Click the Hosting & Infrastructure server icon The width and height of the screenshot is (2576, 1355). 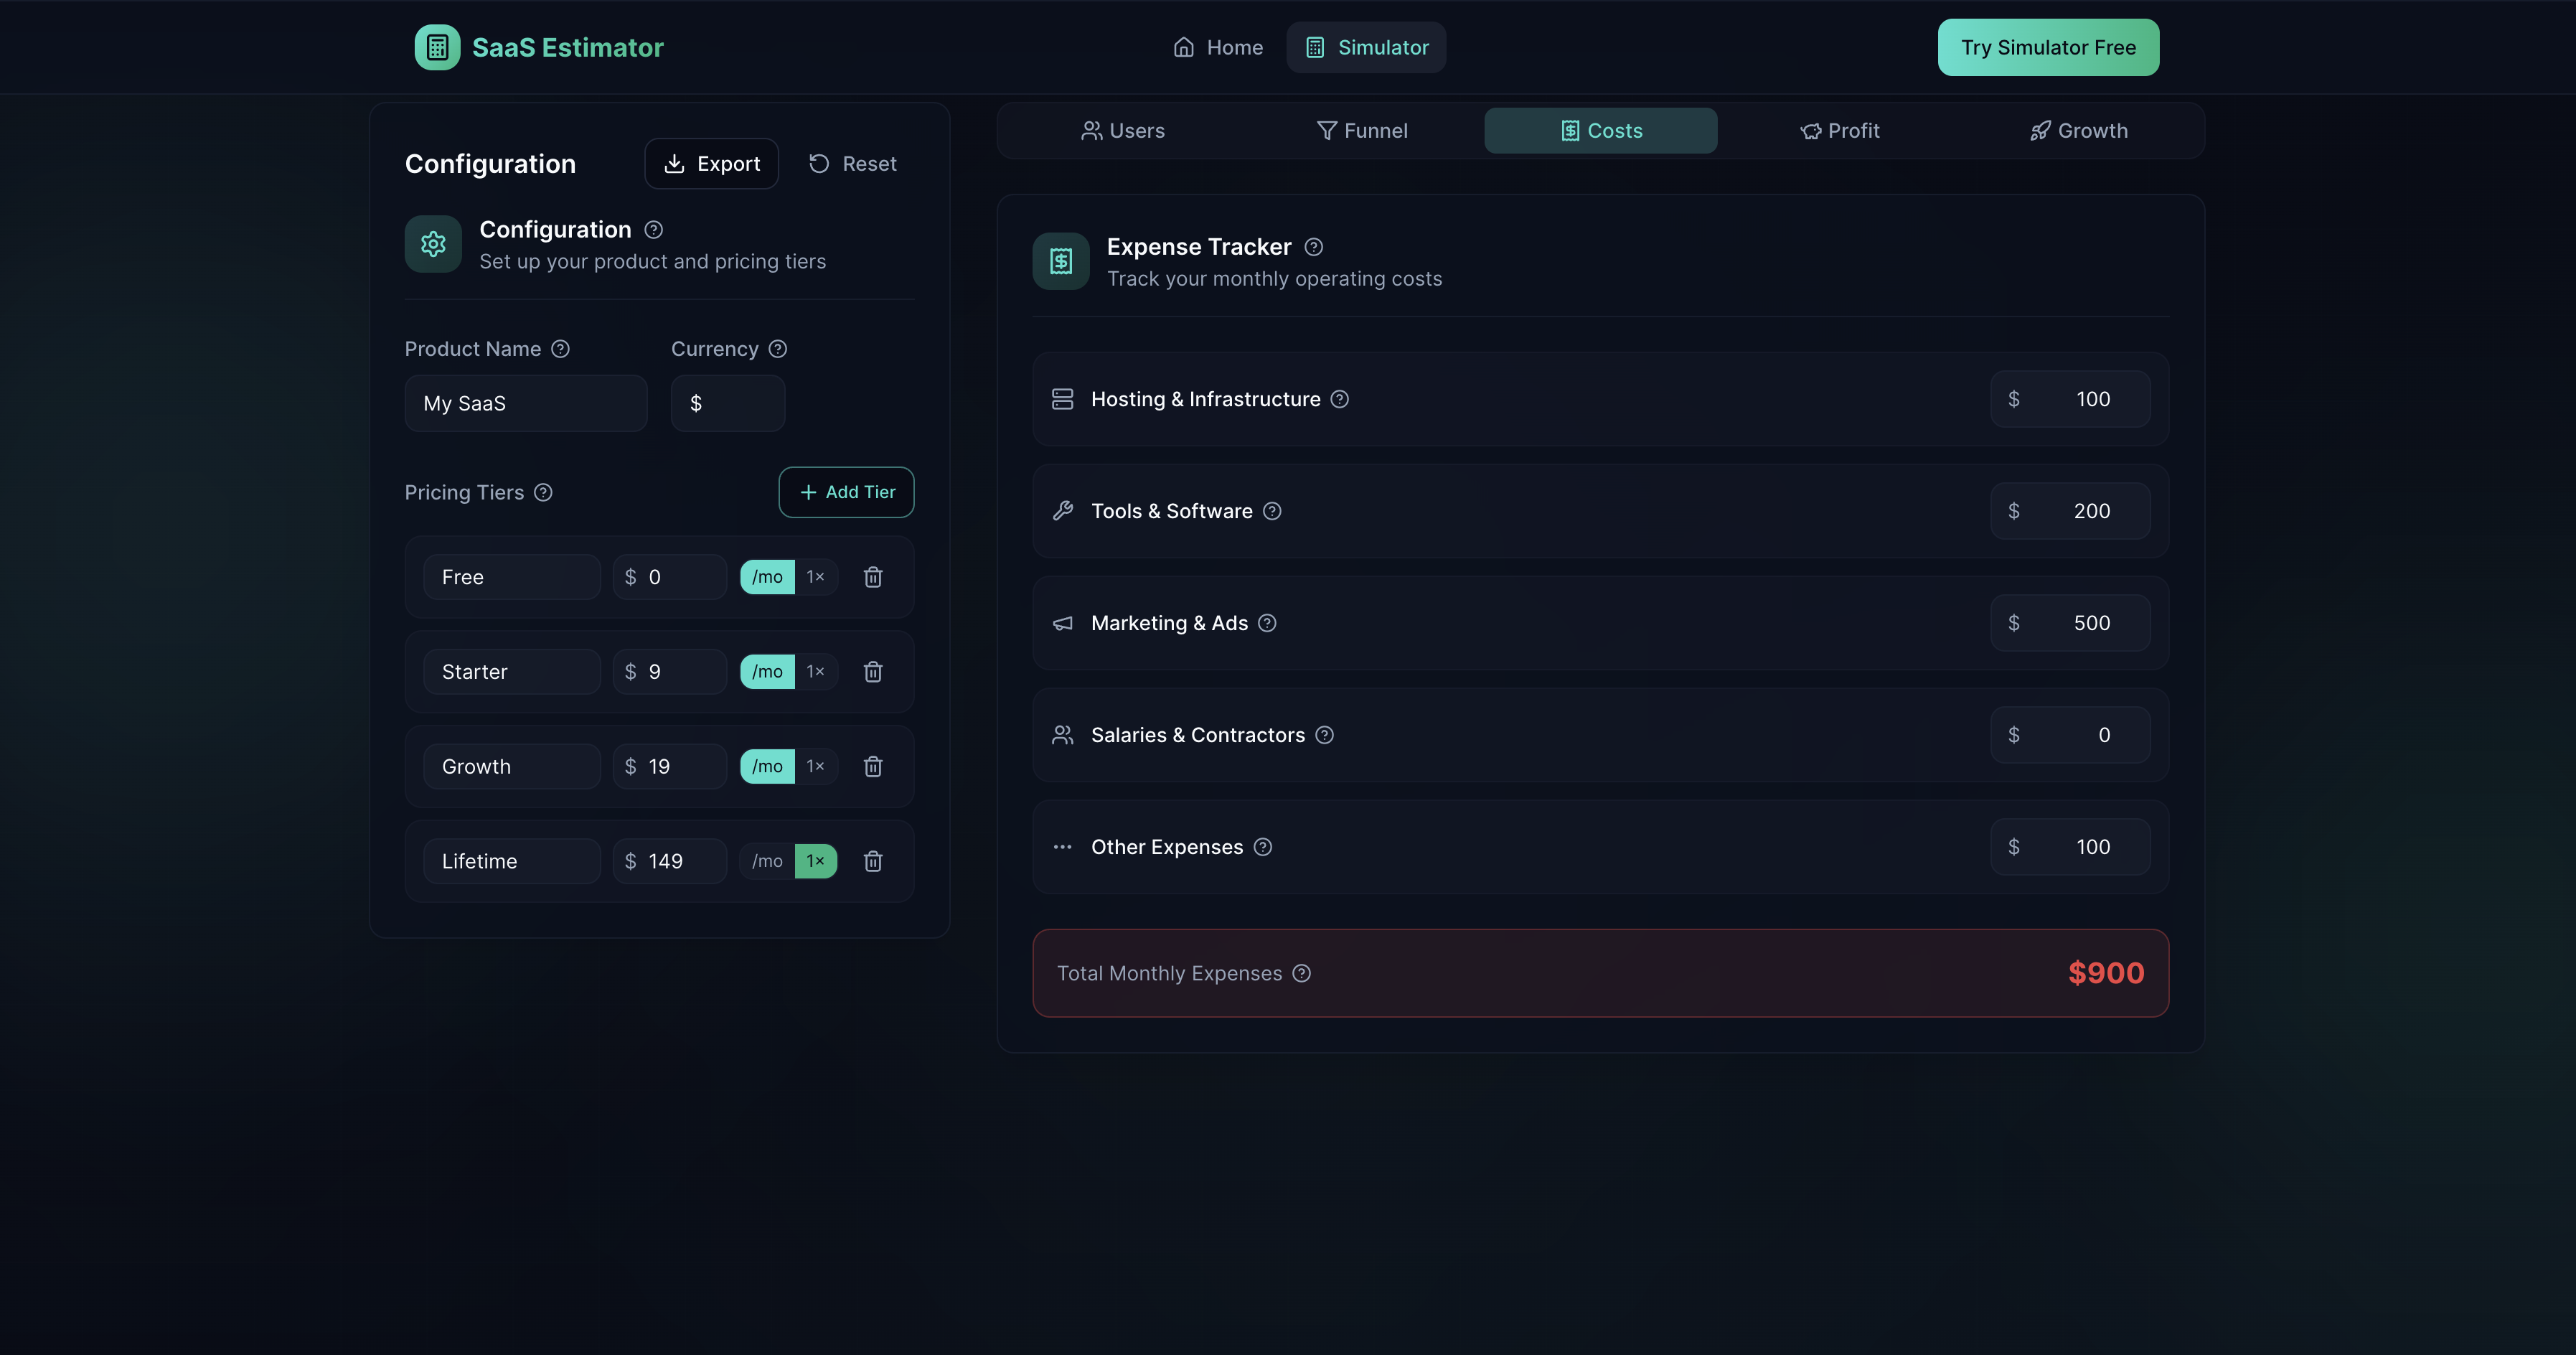tap(1061, 398)
